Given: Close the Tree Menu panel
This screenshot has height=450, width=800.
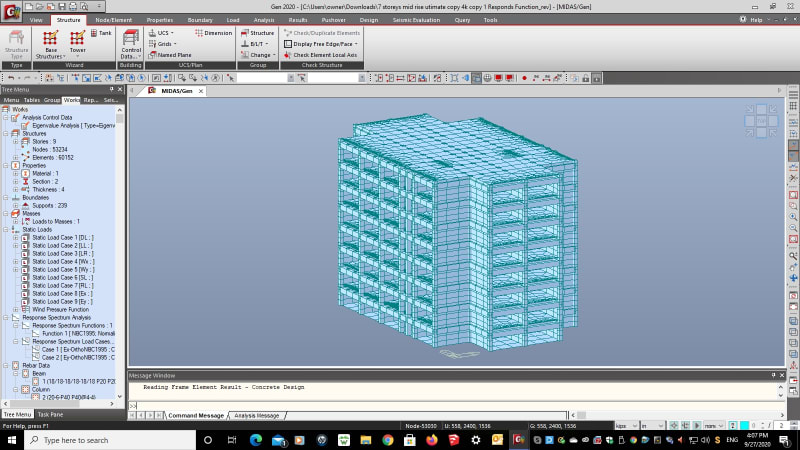Looking at the screenshot, I should [120, 89].
